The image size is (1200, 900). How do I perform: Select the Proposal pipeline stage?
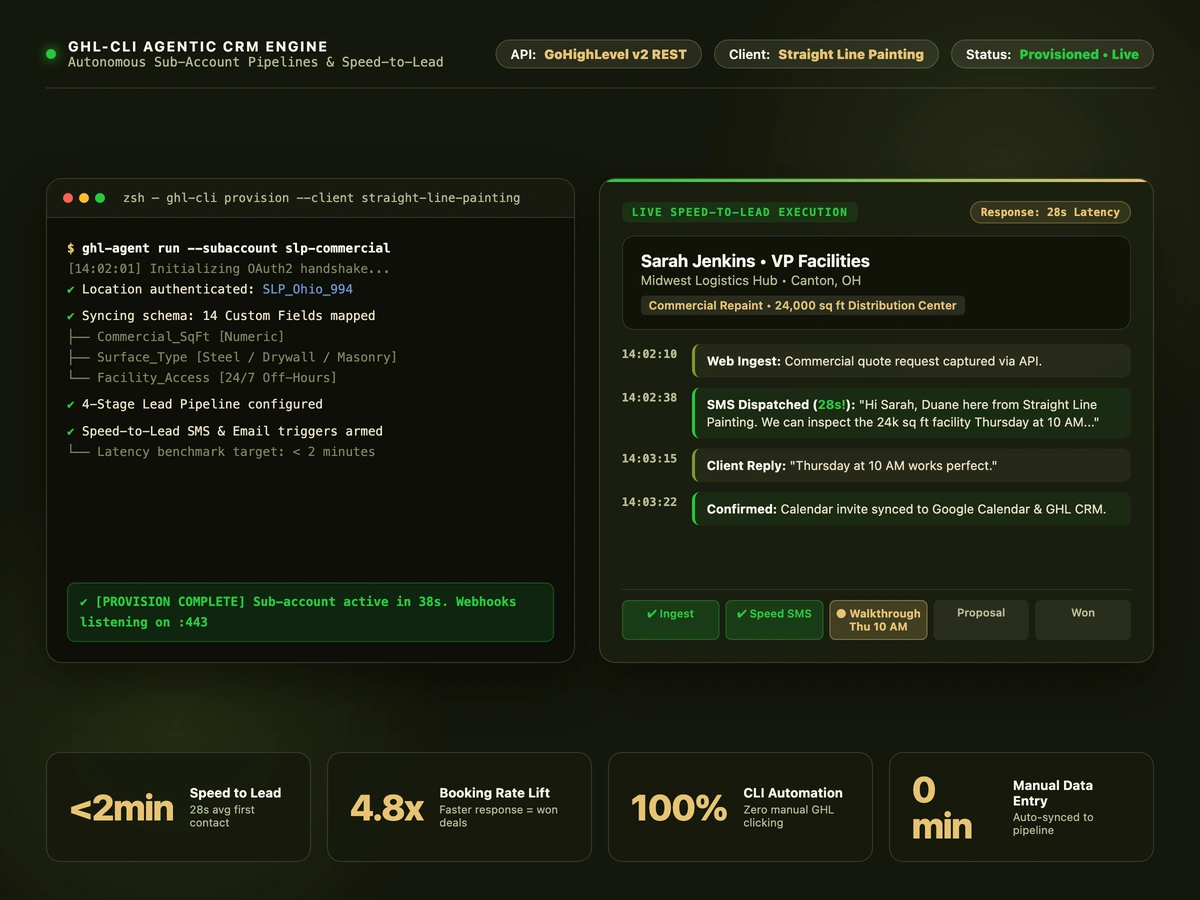point(981,619)
